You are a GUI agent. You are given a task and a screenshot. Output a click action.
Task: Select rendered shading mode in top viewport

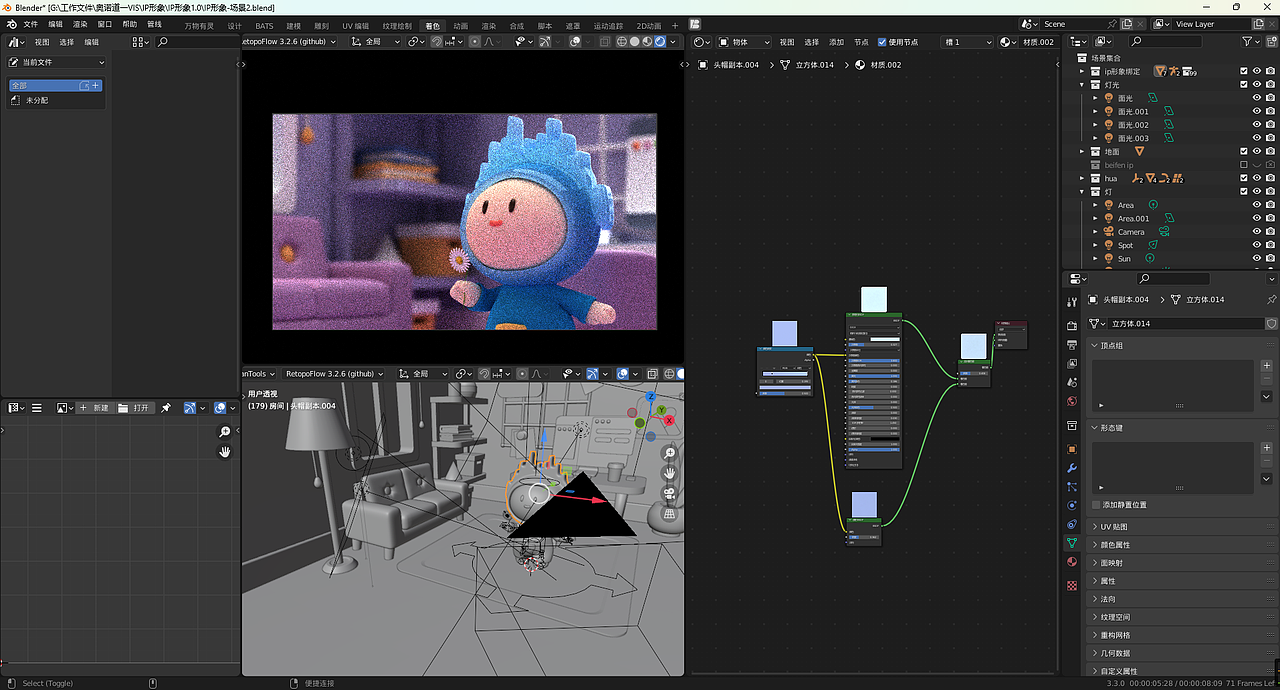[660, 42]
